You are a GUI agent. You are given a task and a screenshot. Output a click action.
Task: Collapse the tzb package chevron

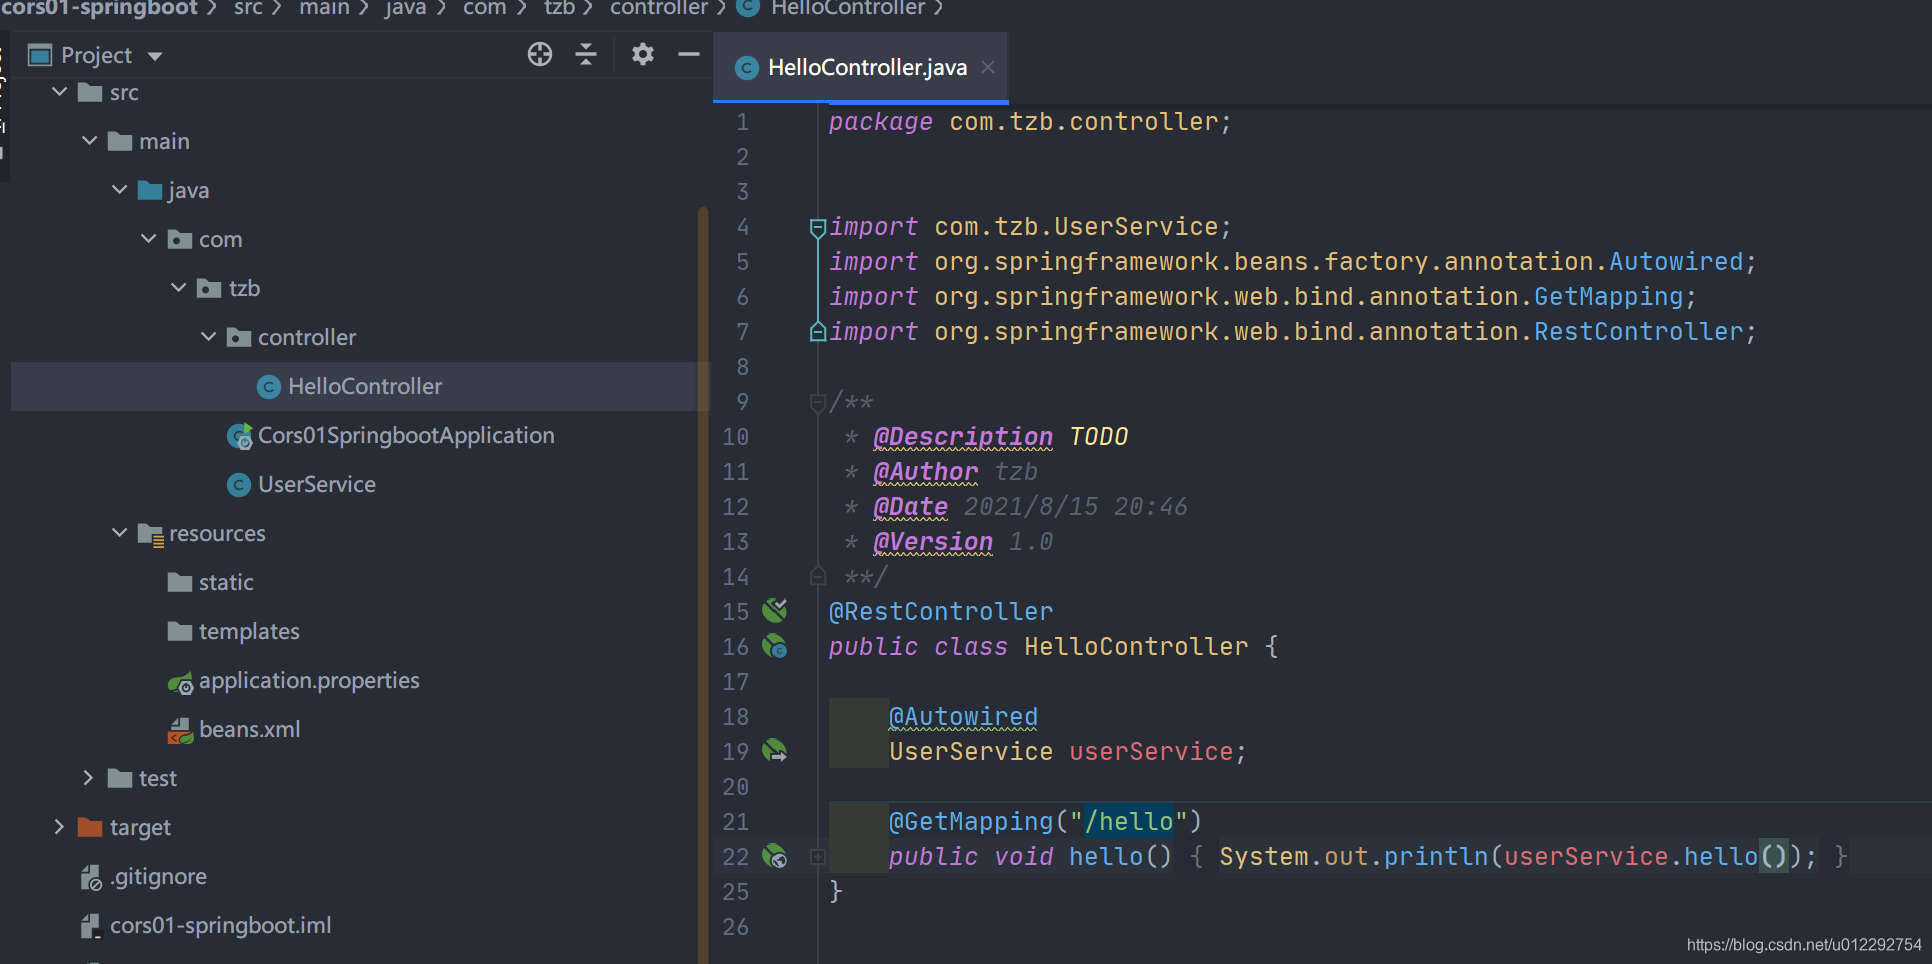coord(179,288)
